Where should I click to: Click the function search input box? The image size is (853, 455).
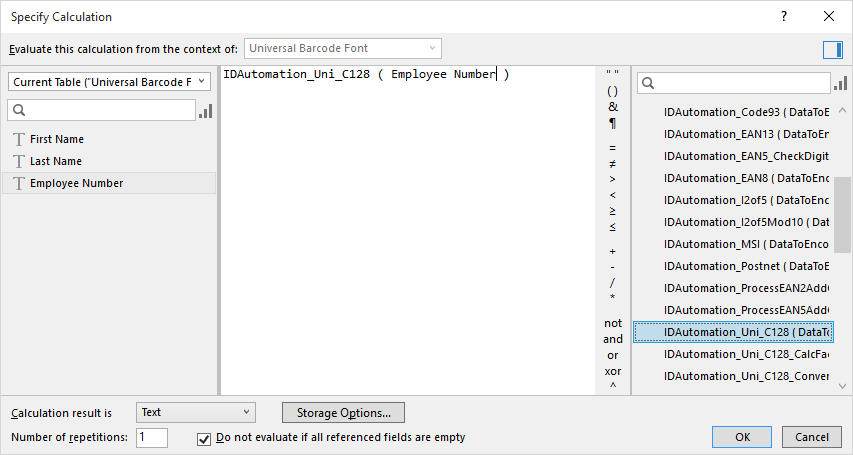734,83
